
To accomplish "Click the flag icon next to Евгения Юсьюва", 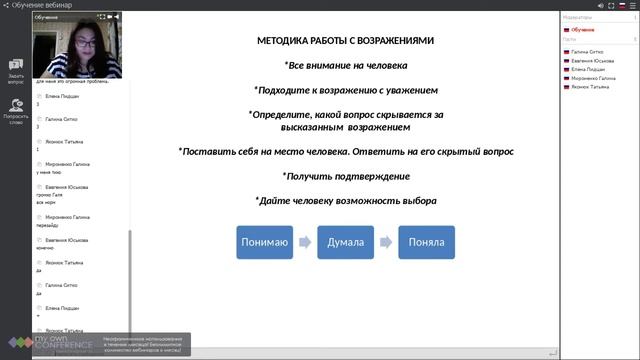I will (567, 61).
